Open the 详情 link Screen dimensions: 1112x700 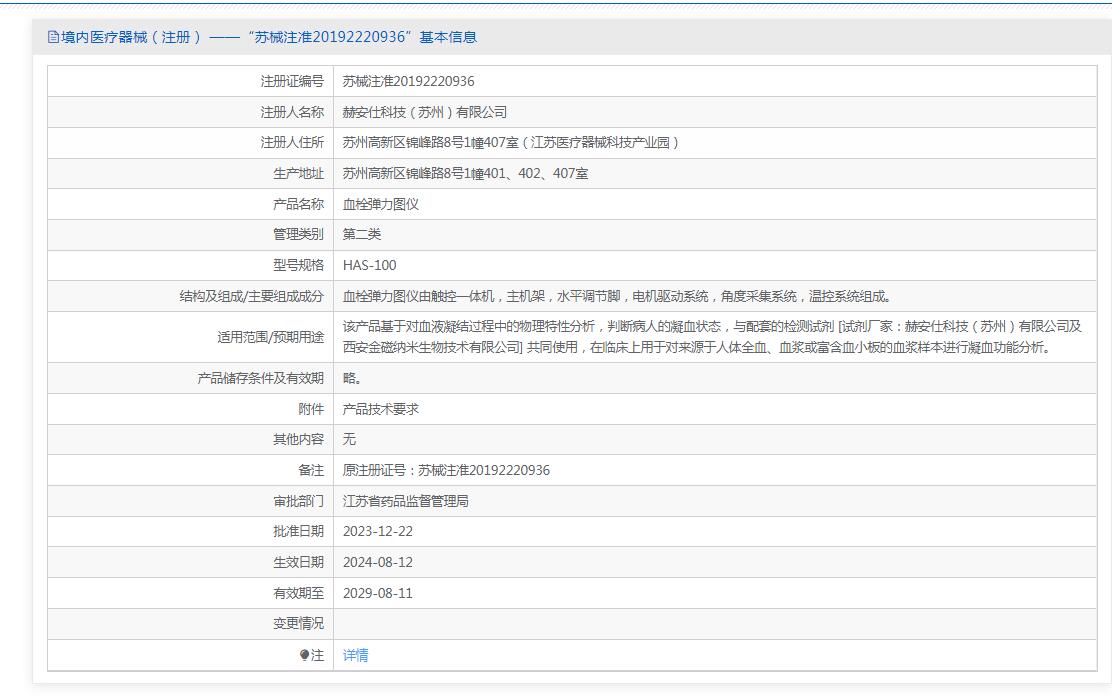point(355,655)
